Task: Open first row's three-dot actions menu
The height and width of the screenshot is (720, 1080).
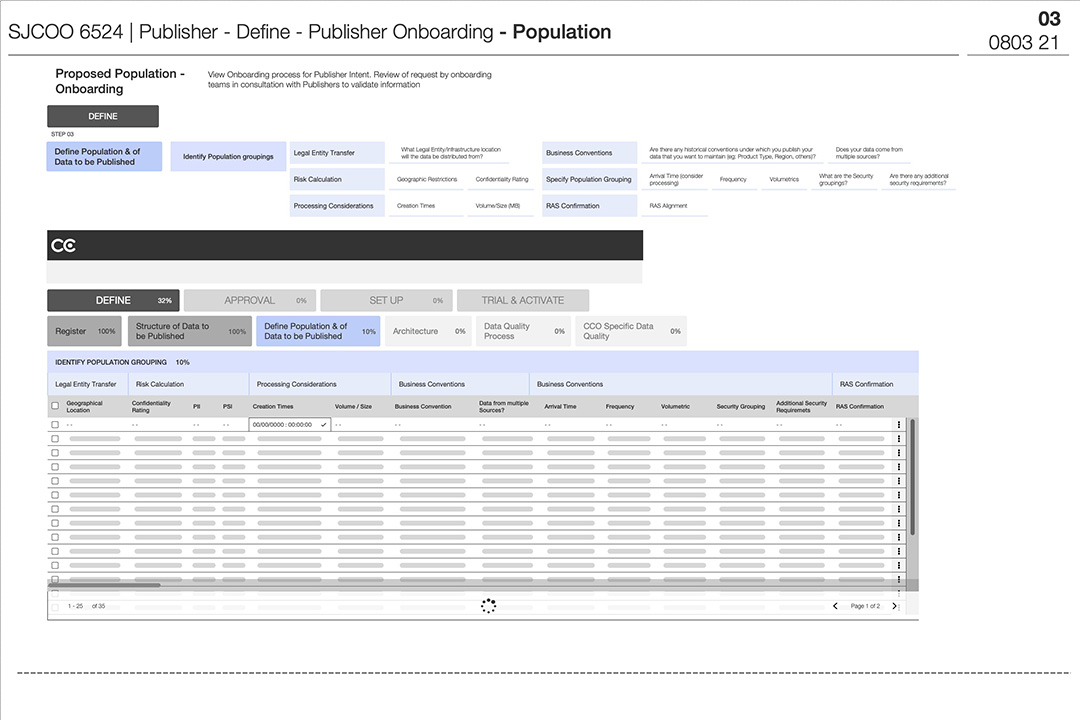Action: [x=898, y=425]
